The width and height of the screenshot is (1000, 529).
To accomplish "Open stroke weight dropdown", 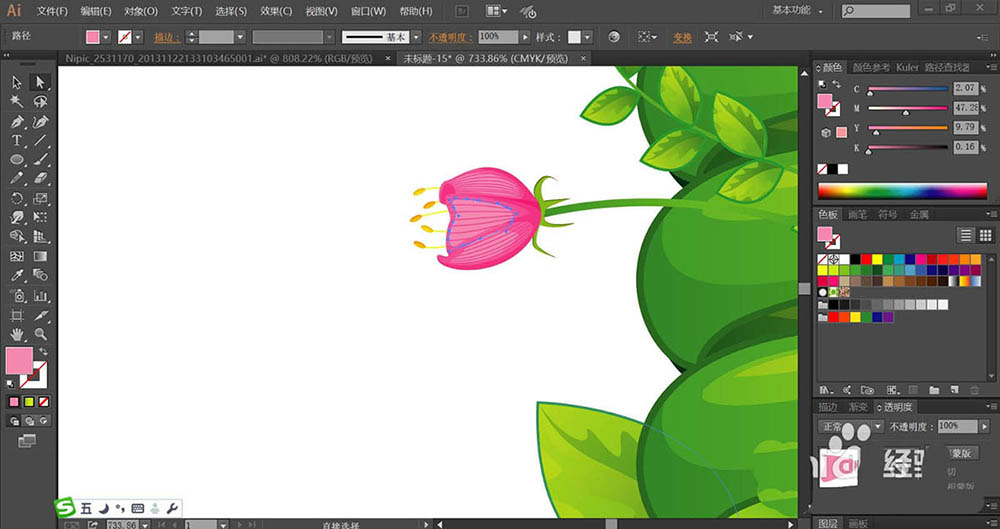I will [240, 37].
